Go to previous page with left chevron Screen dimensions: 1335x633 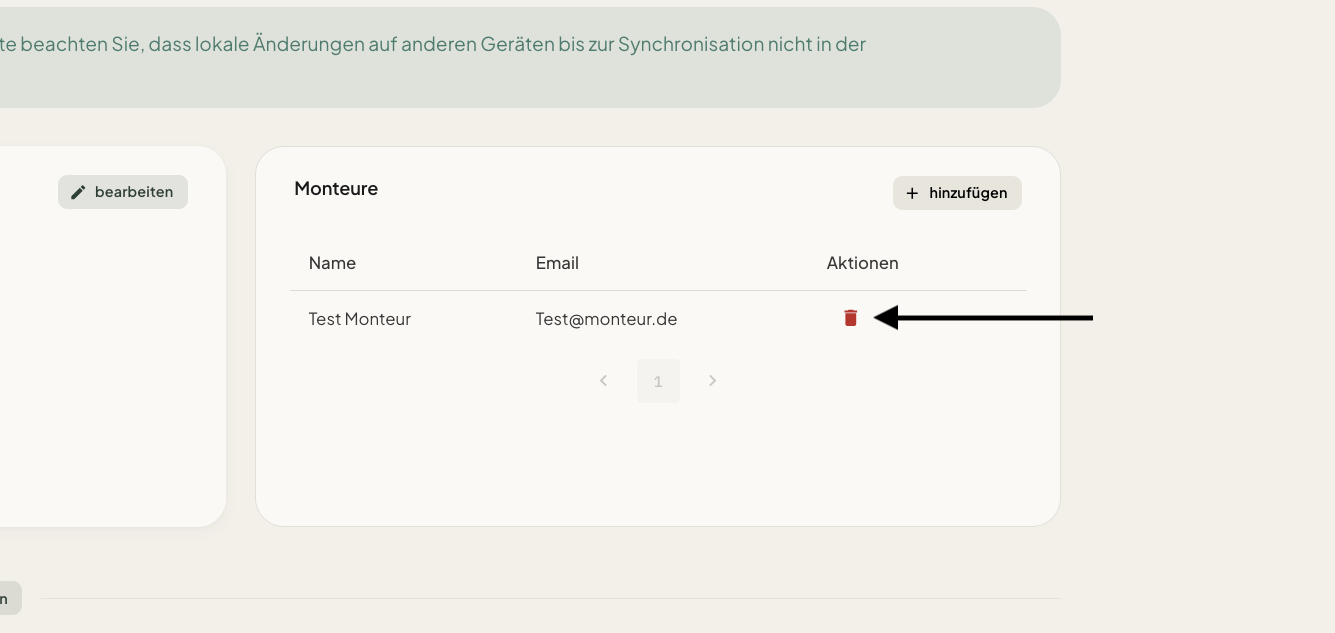pyautogui.click(x=603, y=381)
